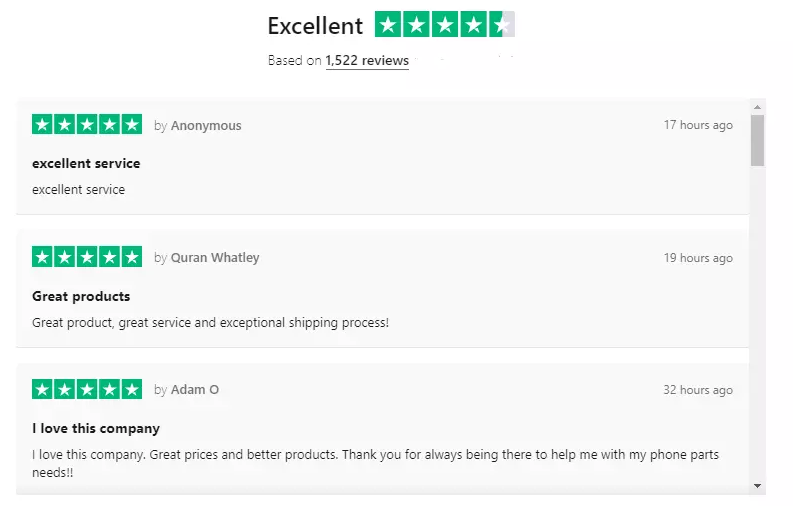The image size is (793, 506).
Task: Open the 1,522 reviews link
Action: (x=367, y=61)
